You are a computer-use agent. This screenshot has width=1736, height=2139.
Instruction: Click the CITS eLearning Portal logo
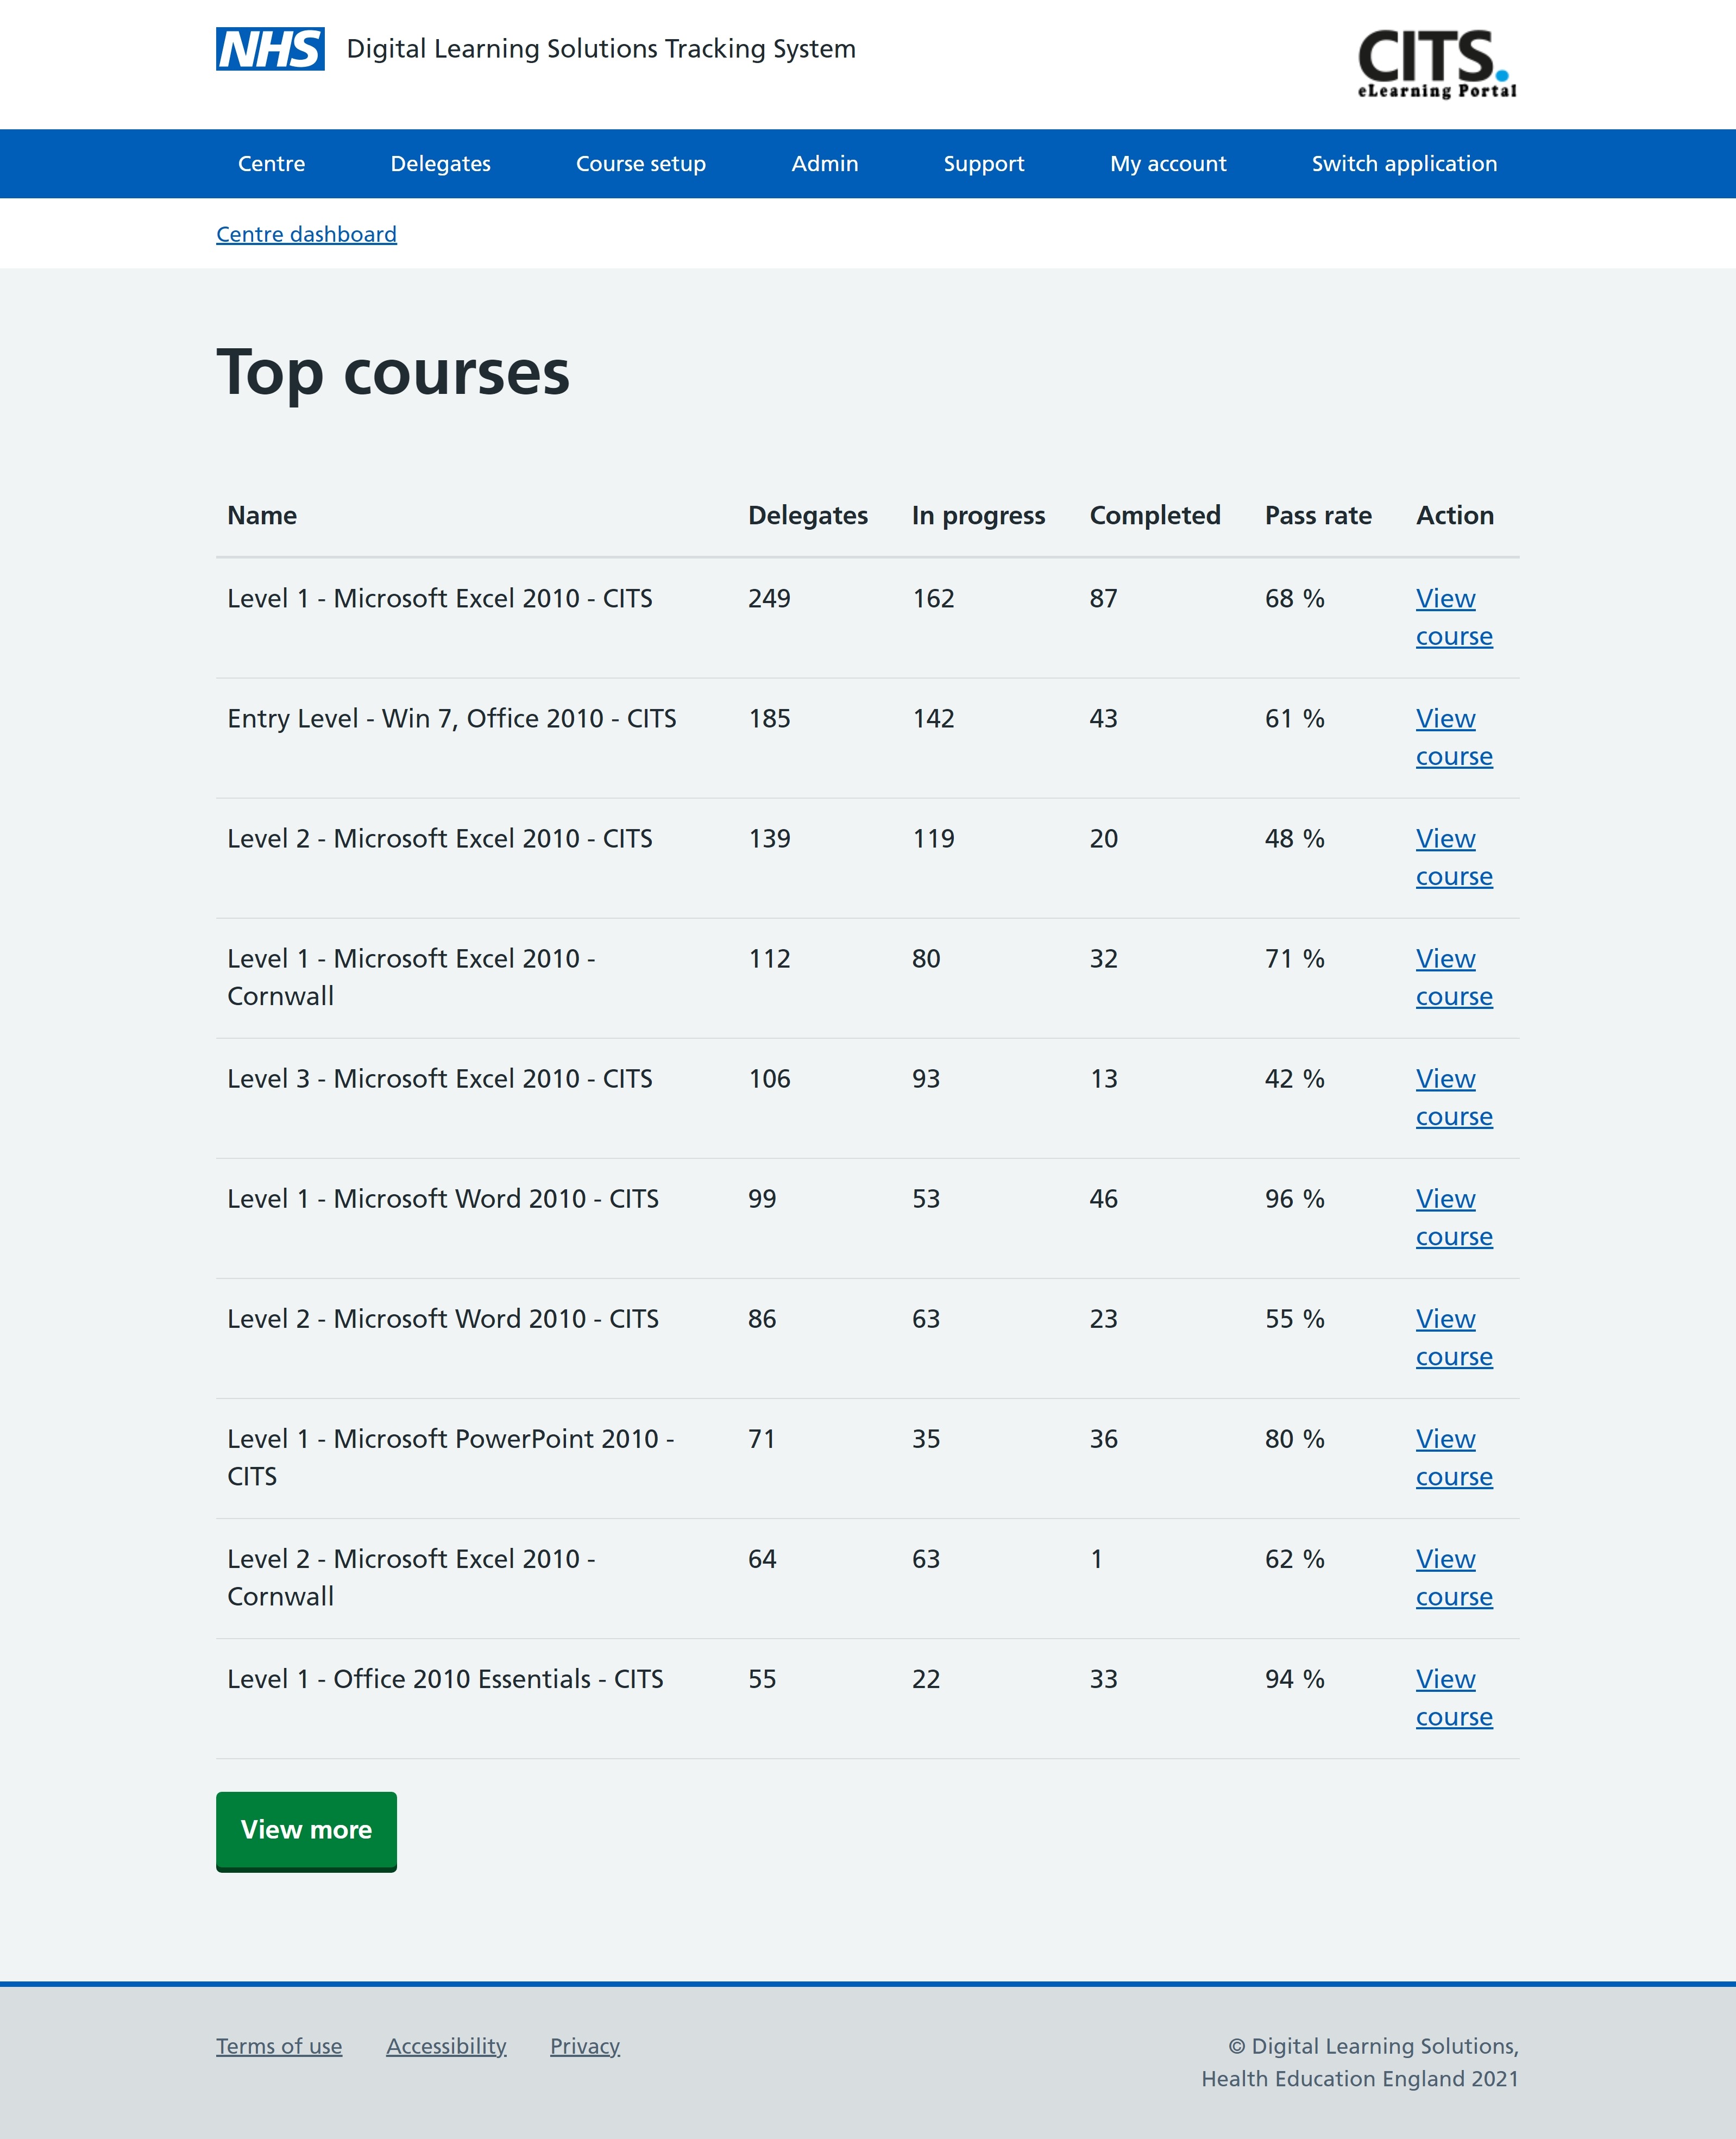point(1436,63)
